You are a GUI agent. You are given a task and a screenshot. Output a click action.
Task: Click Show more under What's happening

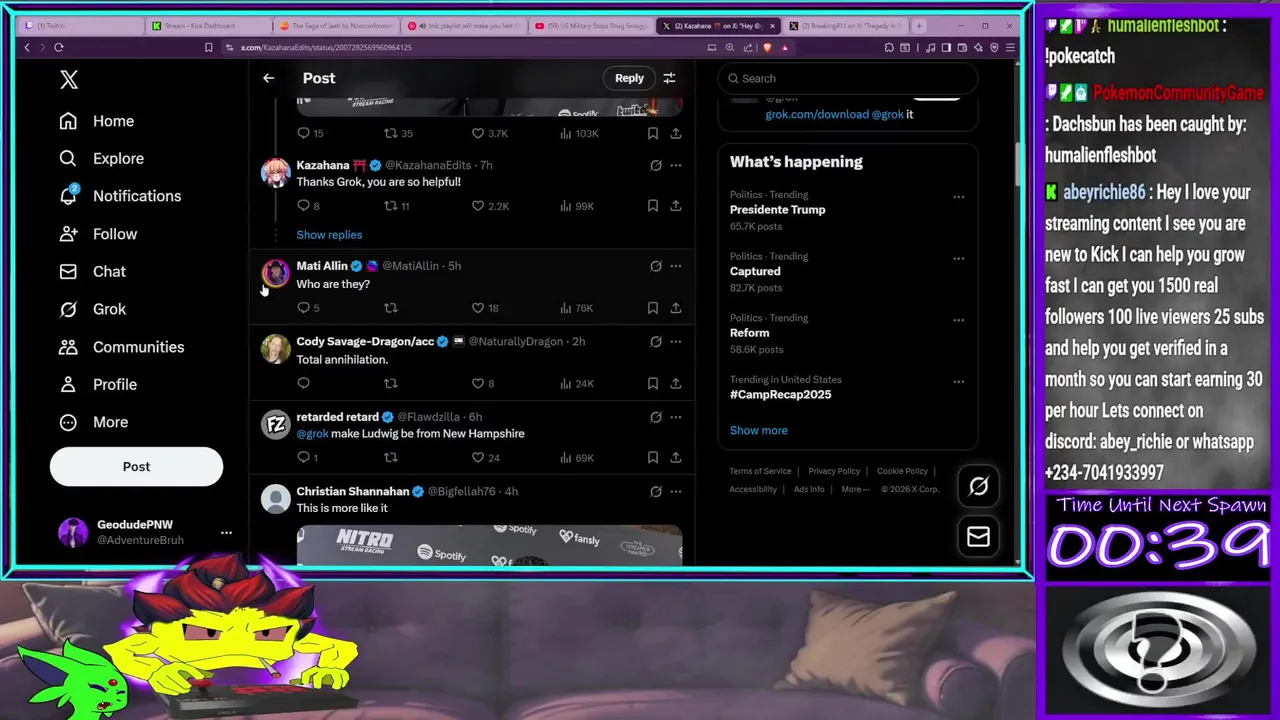[758, 430]
